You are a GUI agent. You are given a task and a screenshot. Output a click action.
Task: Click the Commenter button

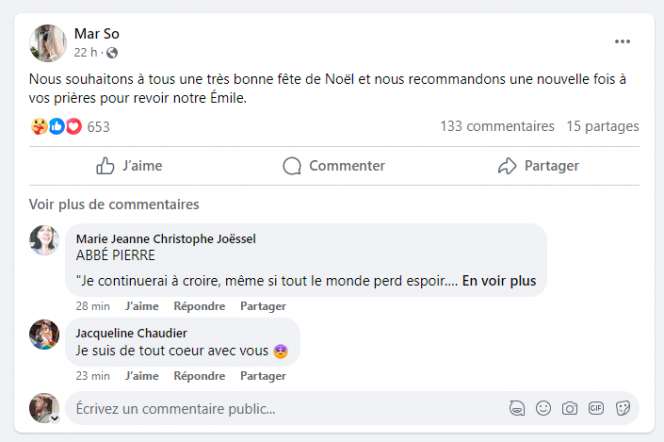click(x=334, y=166)
